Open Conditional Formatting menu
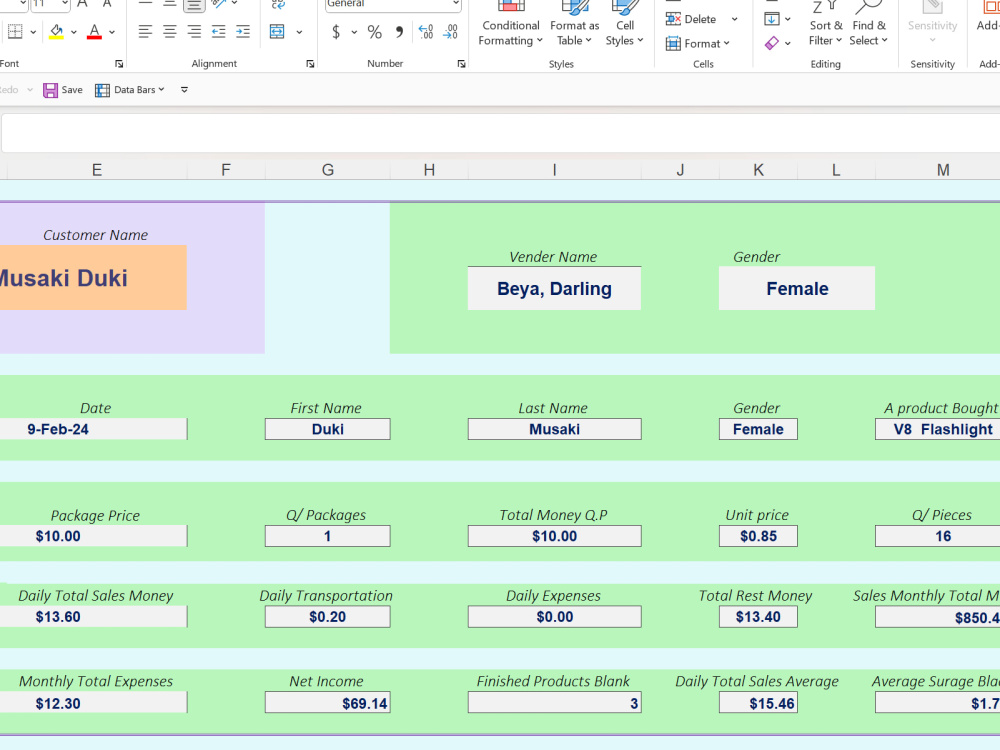The height and width of the screenshot is (750, 1000). [x=510, y=26]
